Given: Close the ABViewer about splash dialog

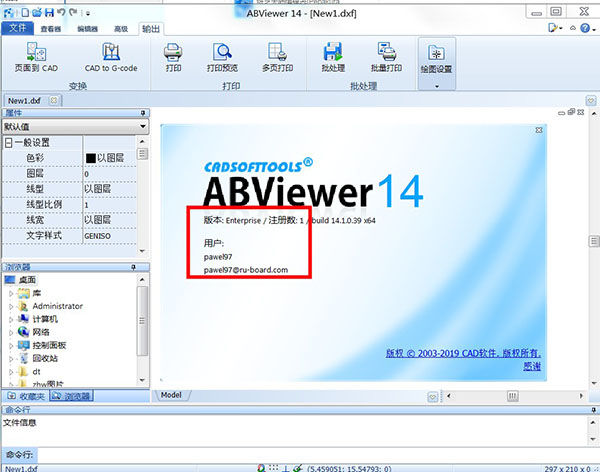Looking at the screenshot, I should [539, 130].
